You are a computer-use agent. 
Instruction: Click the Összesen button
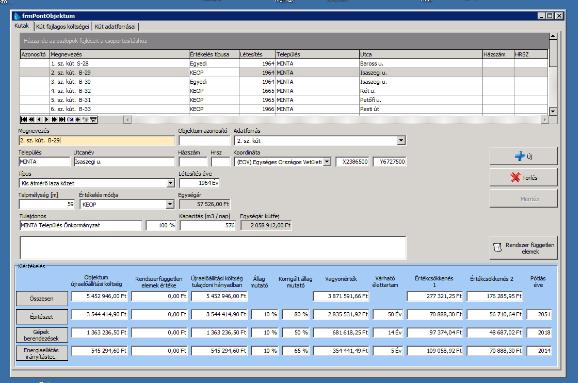click(42, 299)
